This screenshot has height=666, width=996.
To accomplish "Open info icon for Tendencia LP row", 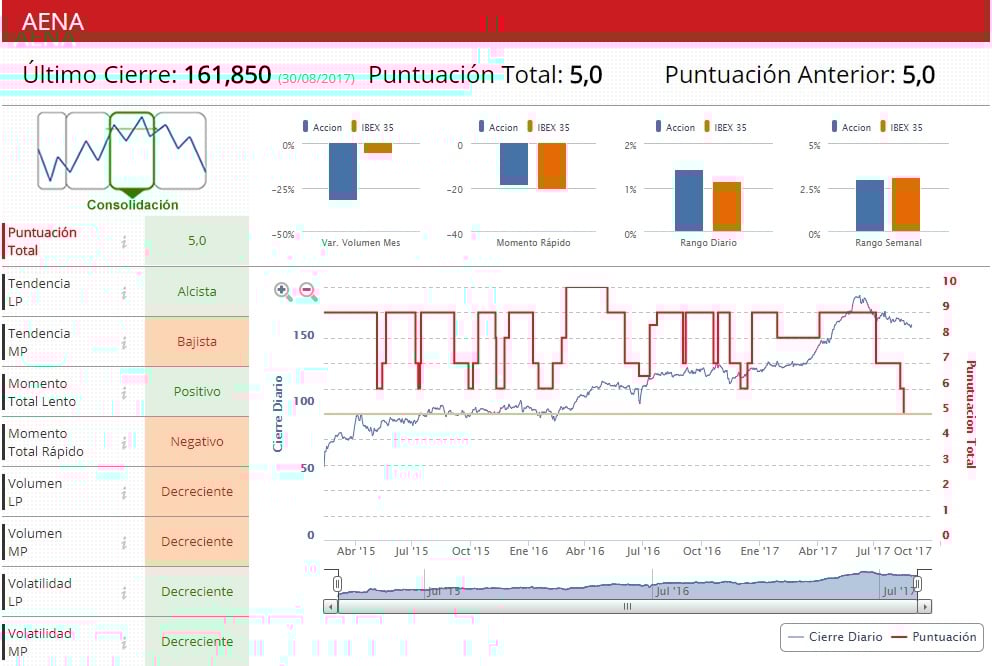I will 124,292.
